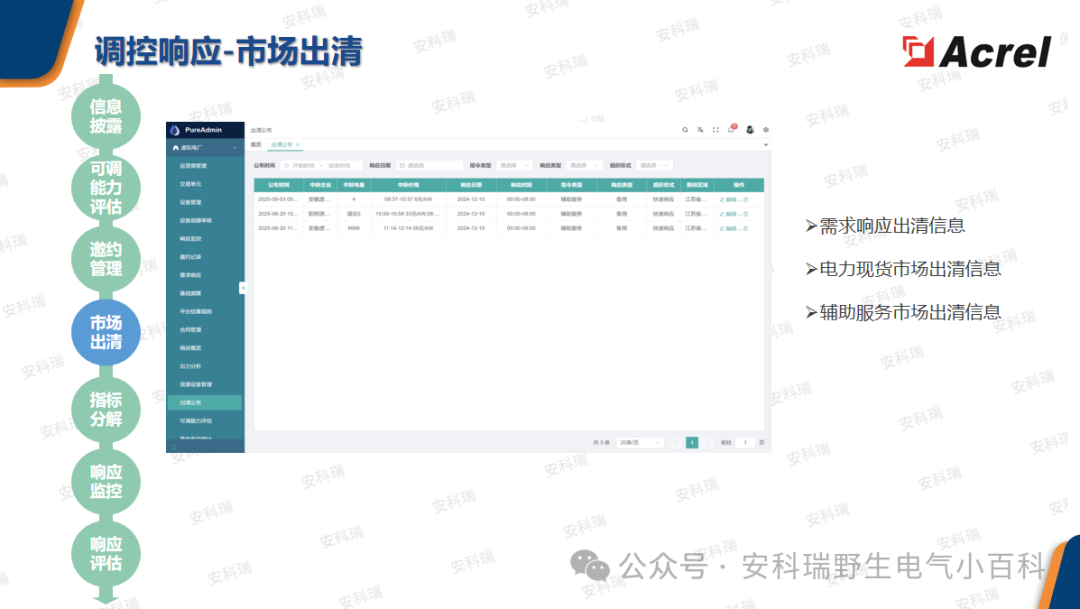Screen dimensions: 1080x609
Task: Click cell 11:14-12:14 56元/kW
Action: (408, 228)
